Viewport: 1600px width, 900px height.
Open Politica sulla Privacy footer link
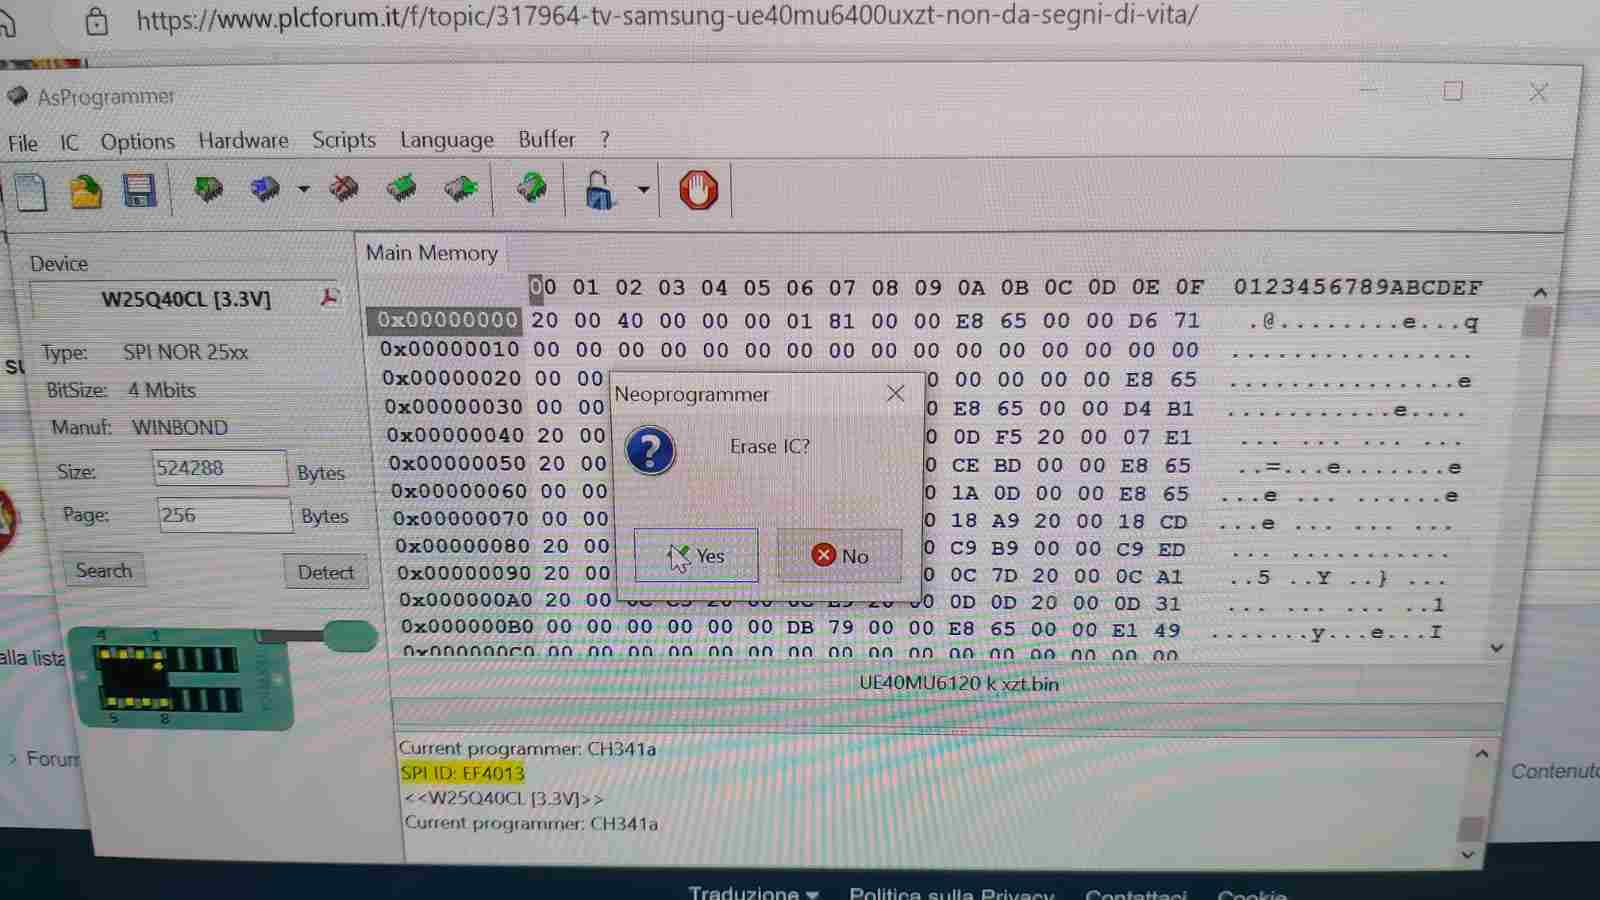point(951,894)
